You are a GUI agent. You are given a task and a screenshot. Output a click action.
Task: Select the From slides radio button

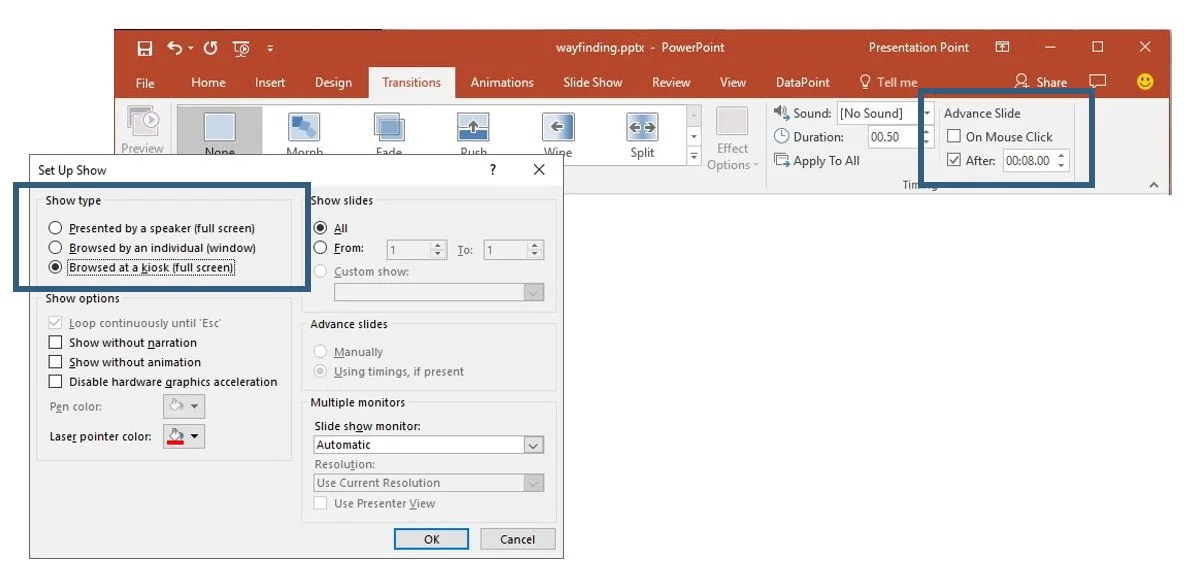(320, 248)
